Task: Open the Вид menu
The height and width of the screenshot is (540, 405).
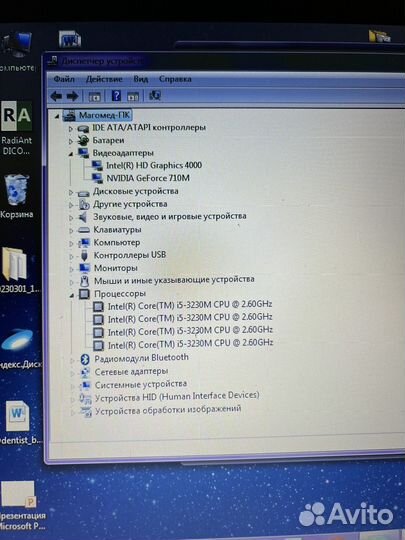Action: click(x=141, y=79)
